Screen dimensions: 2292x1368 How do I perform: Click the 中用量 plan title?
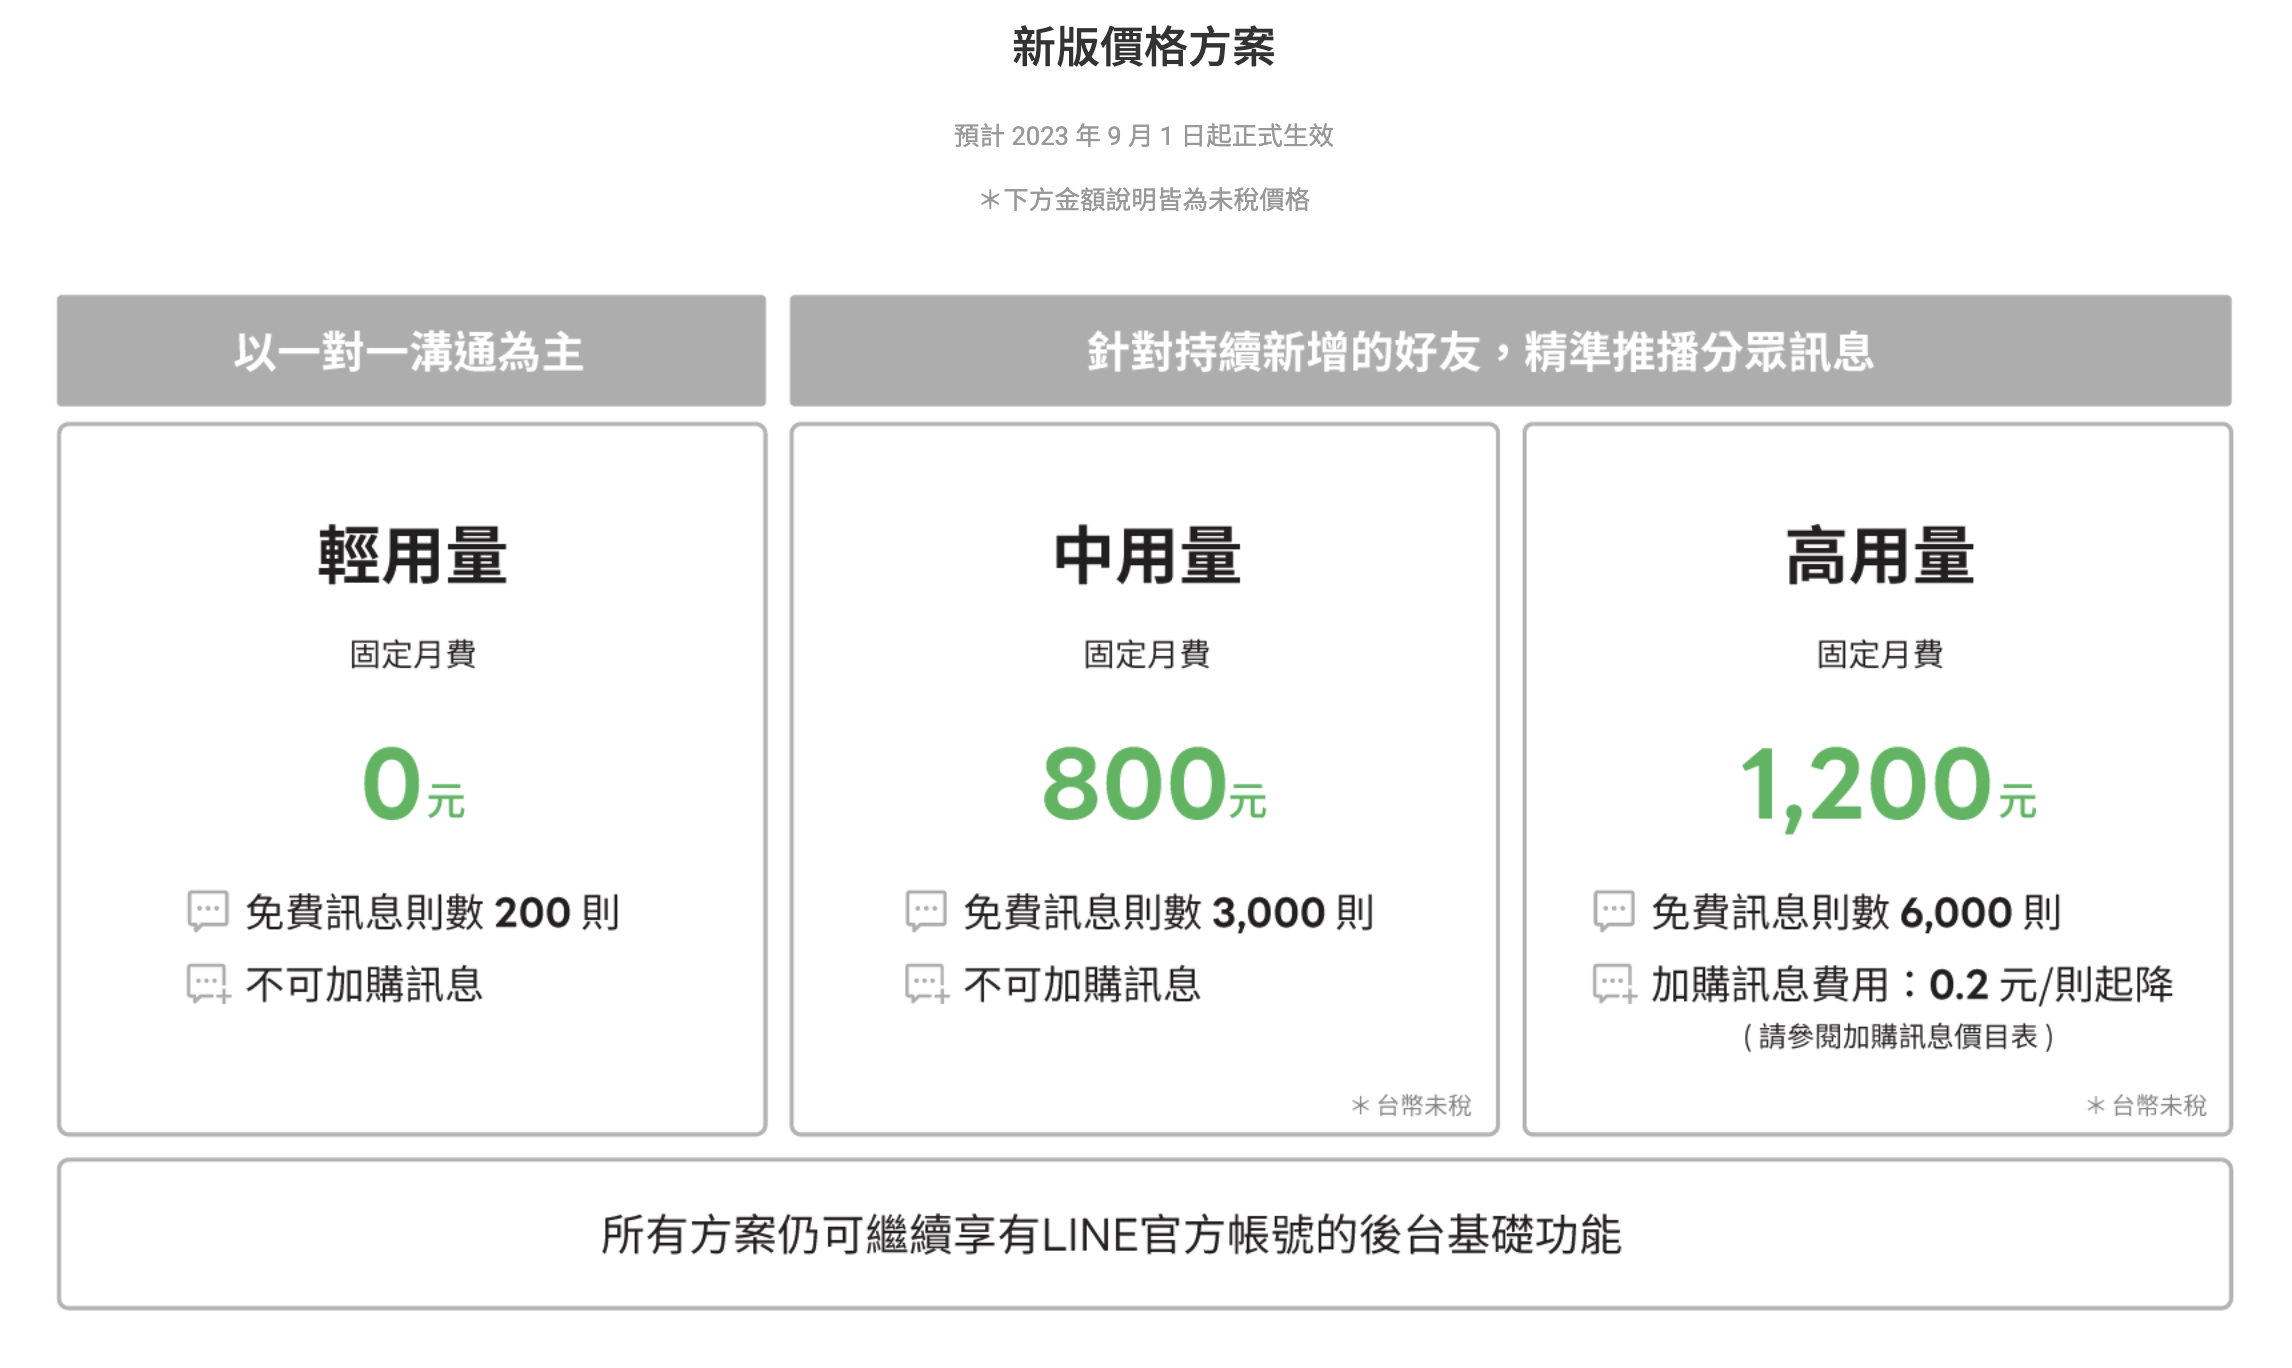(1146, 556)
